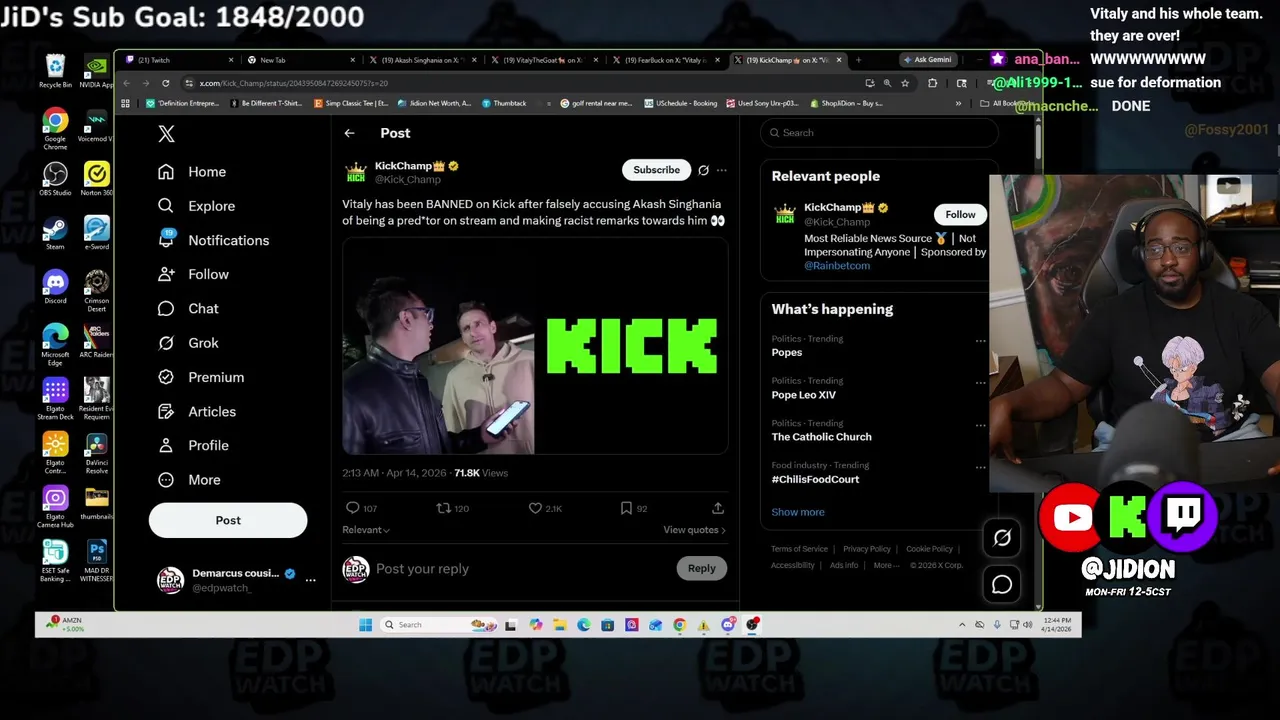The width and height of the screenshot is (1280, 720).
Task: Click the Grok icon beside Subscribe button
Action: click(x=703, y=170)
